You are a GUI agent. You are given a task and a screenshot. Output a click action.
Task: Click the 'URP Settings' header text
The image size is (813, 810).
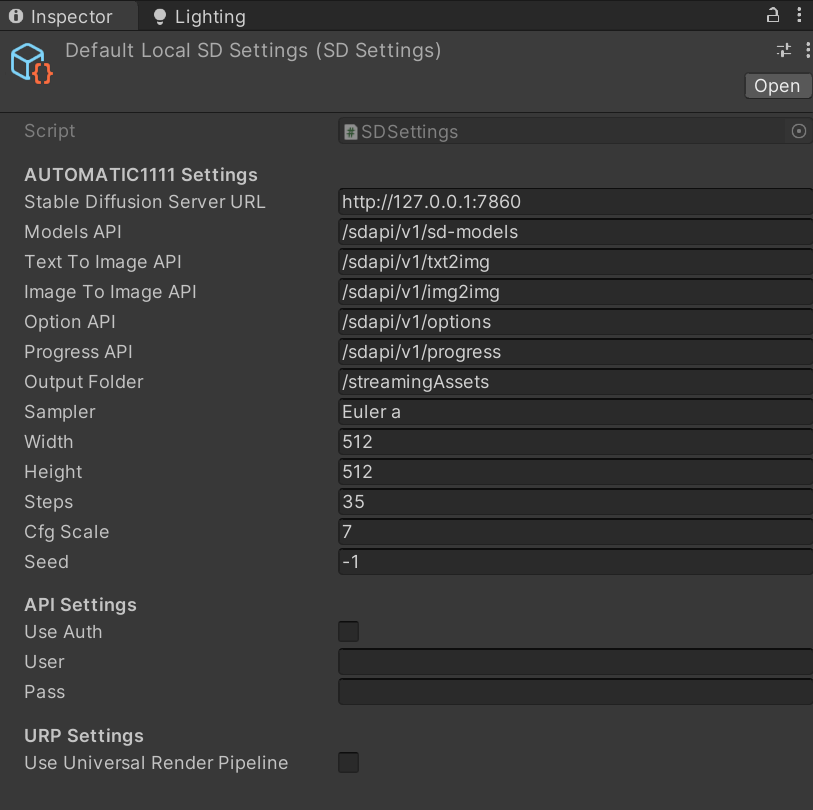[84, 736]
